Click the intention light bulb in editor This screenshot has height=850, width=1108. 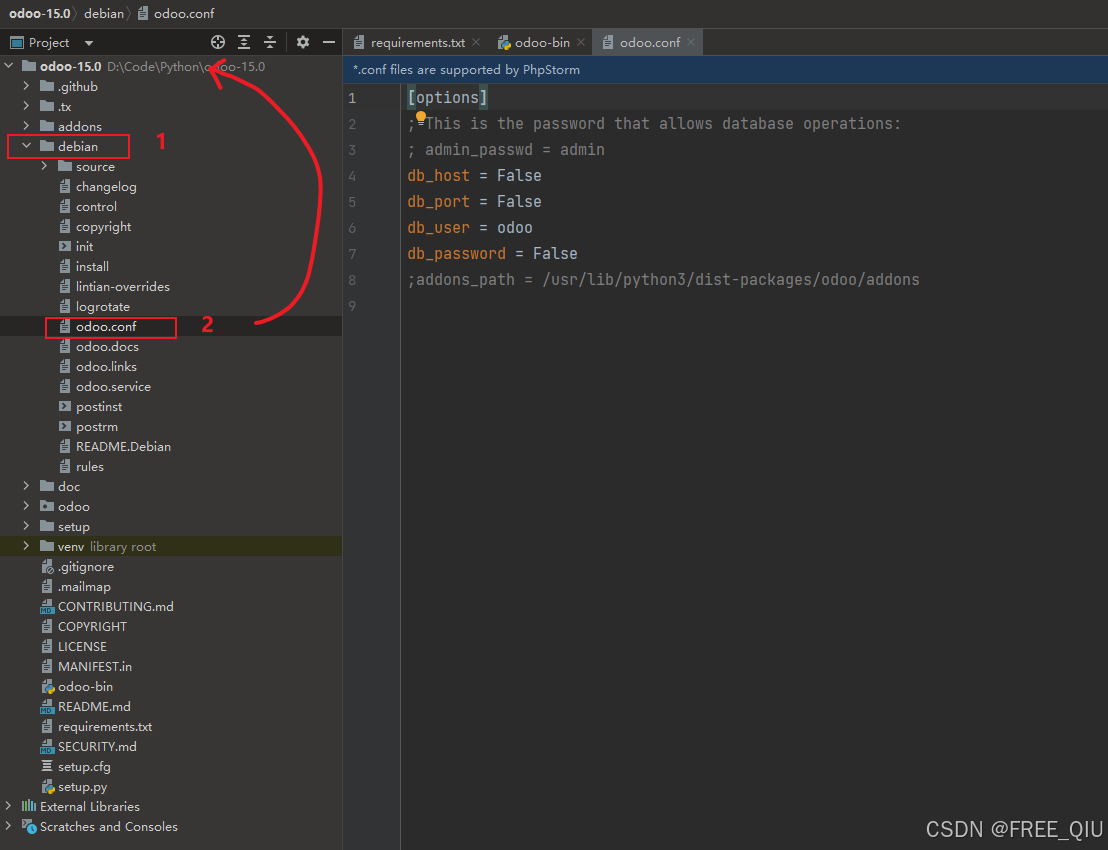[x=420, y=117]
